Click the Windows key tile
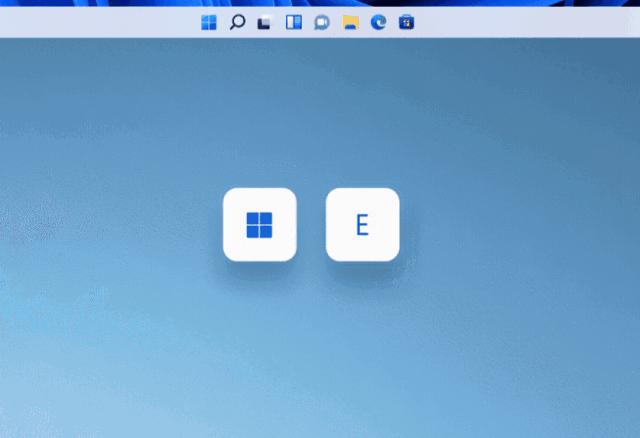This screenshot has width=640, height=438. click(260, 225)
